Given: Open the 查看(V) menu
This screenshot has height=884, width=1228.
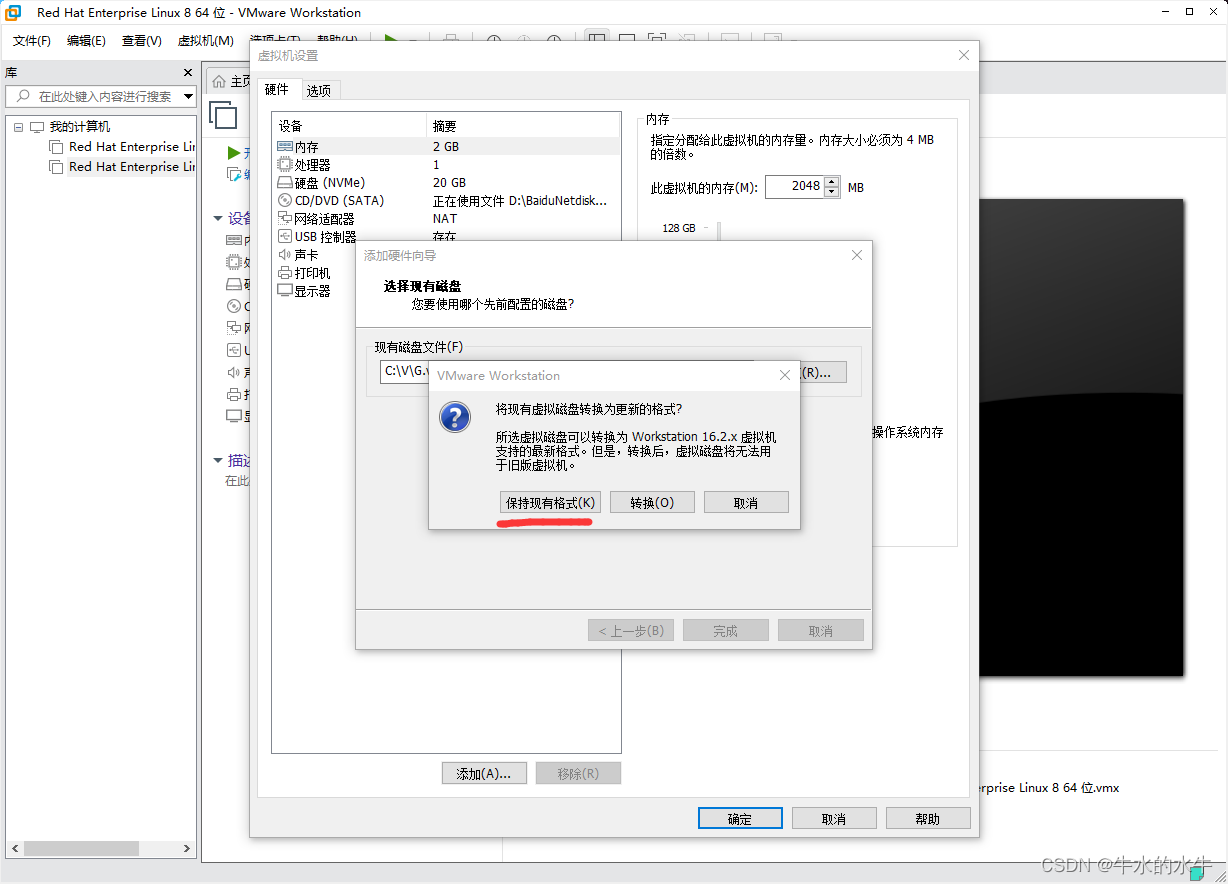Looking at the screenshot, I should pos(142,40).
